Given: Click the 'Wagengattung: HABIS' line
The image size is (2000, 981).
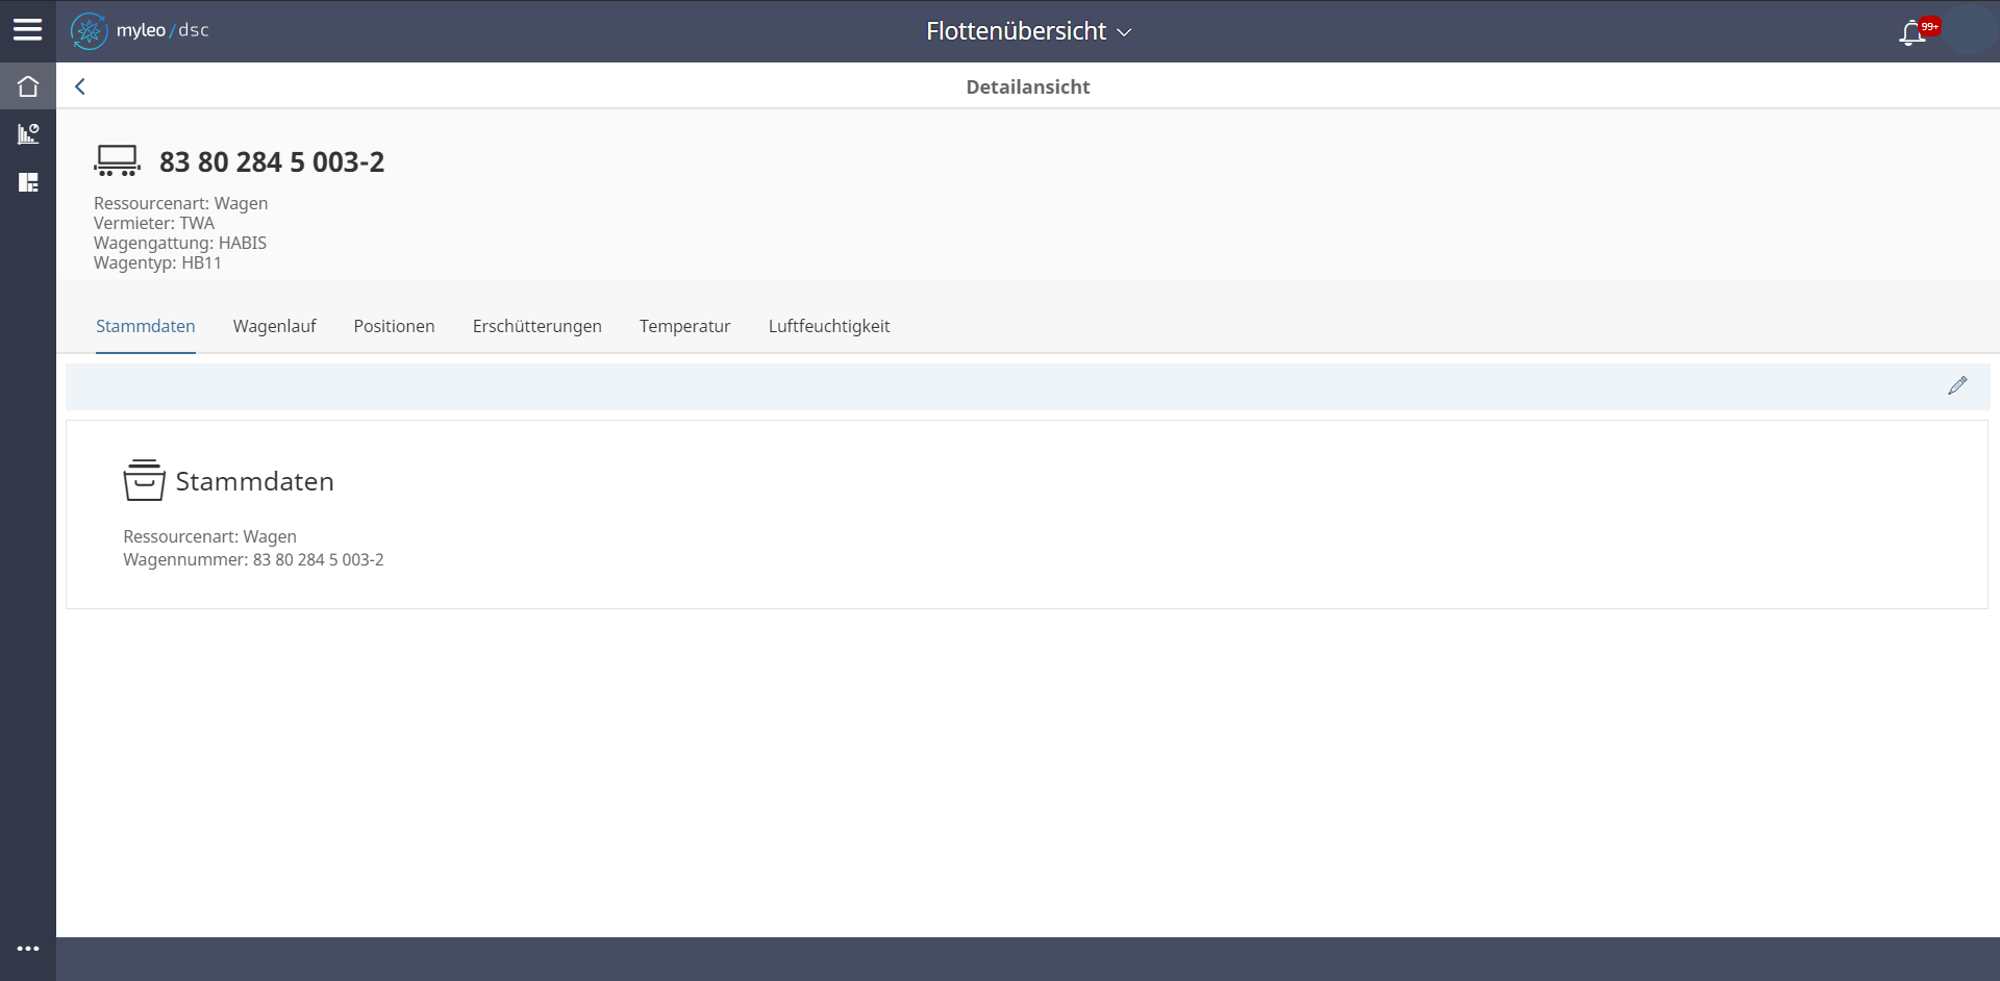Looking at the screenshot, I should tap(180, 243).
